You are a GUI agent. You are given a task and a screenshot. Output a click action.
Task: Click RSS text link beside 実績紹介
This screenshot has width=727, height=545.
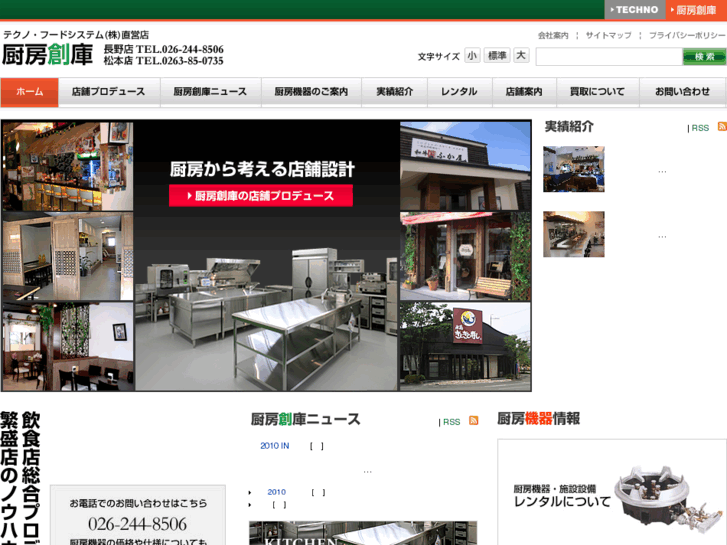click(x=700, y=128)
